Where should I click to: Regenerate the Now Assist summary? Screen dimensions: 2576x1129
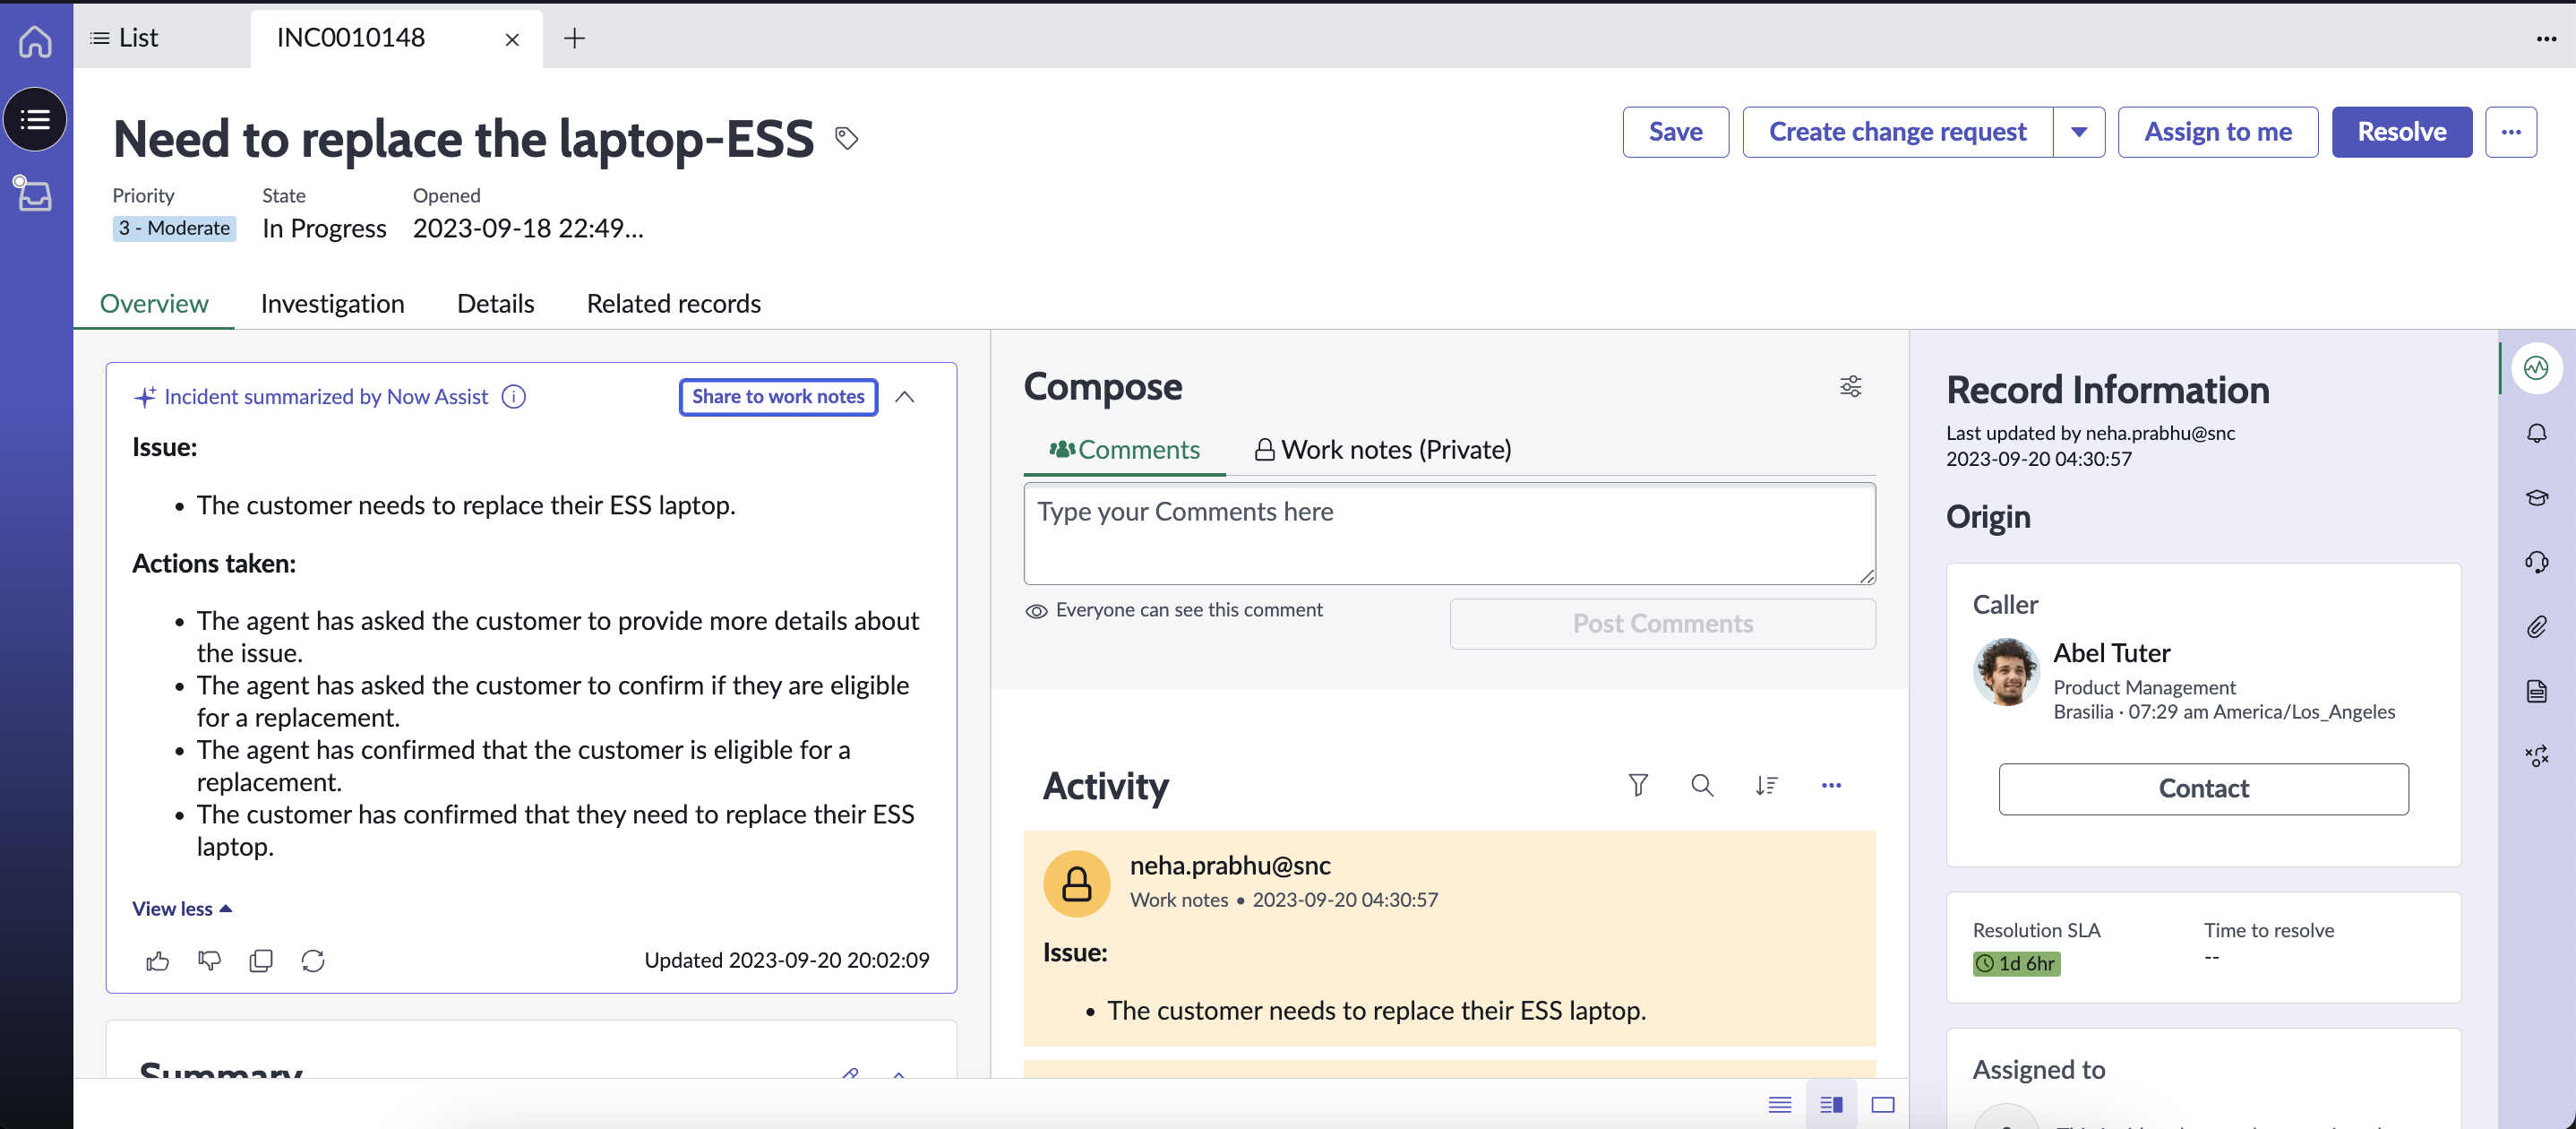(313, 960)
